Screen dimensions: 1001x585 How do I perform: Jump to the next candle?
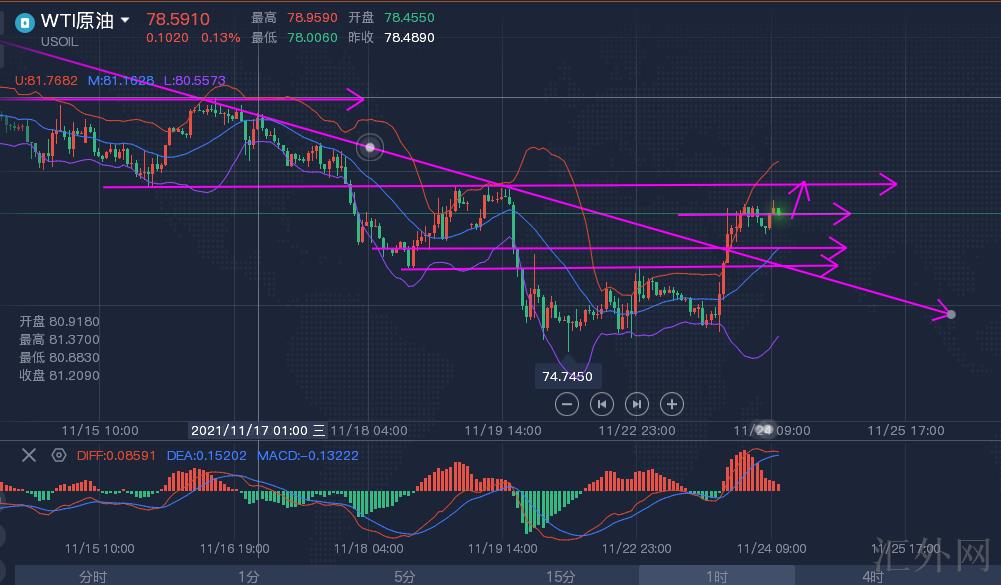[637, 404]
